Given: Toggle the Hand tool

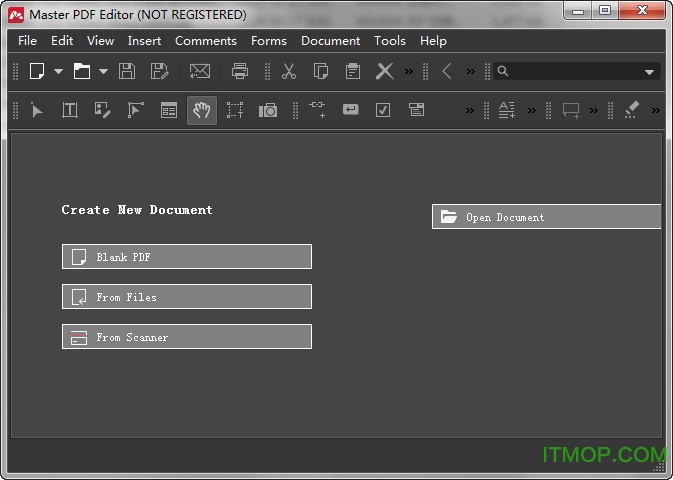Looking at the screenshot, I should point(202,110).
